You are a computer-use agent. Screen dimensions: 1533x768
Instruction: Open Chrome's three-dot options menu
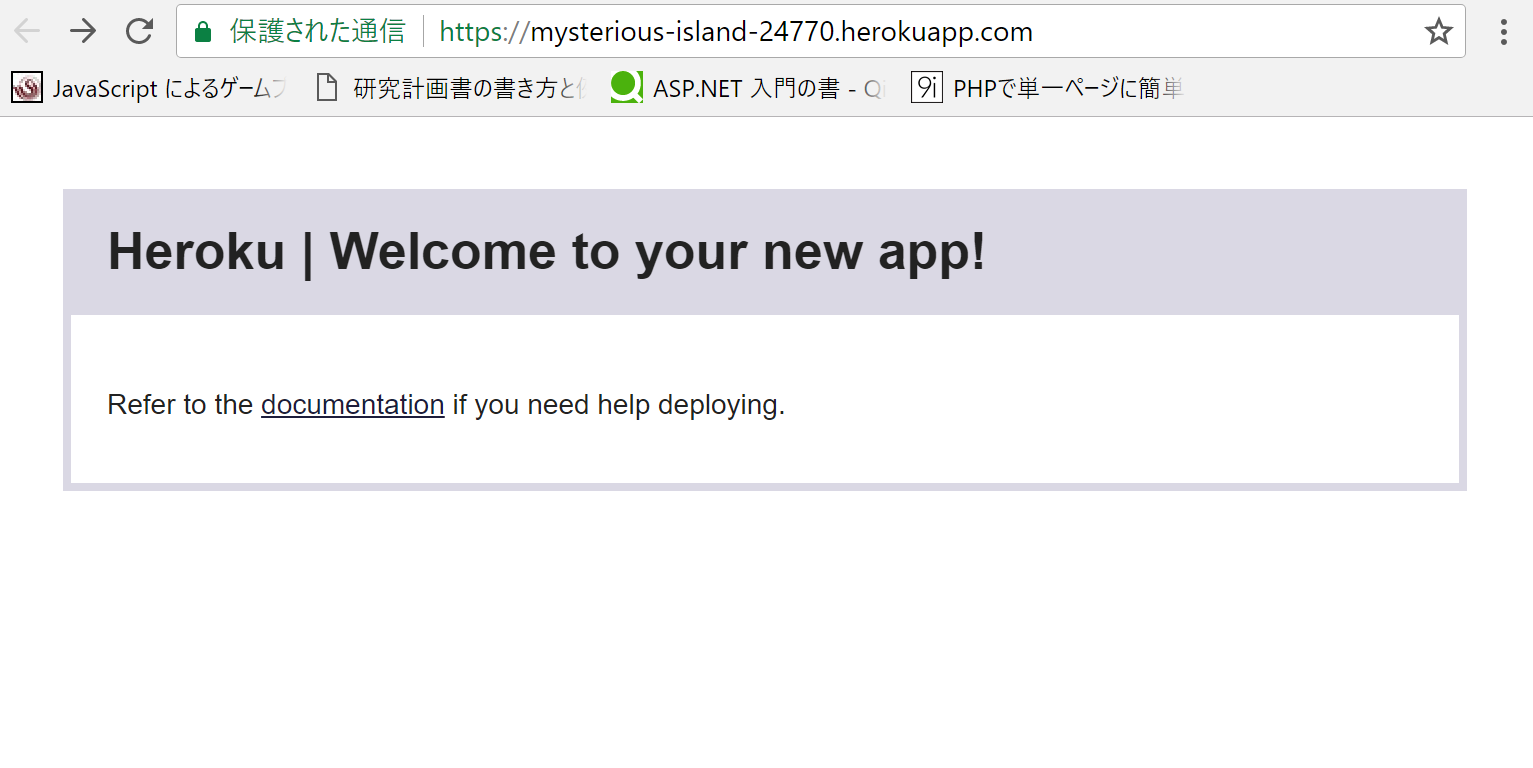[x=1503, y=31]
